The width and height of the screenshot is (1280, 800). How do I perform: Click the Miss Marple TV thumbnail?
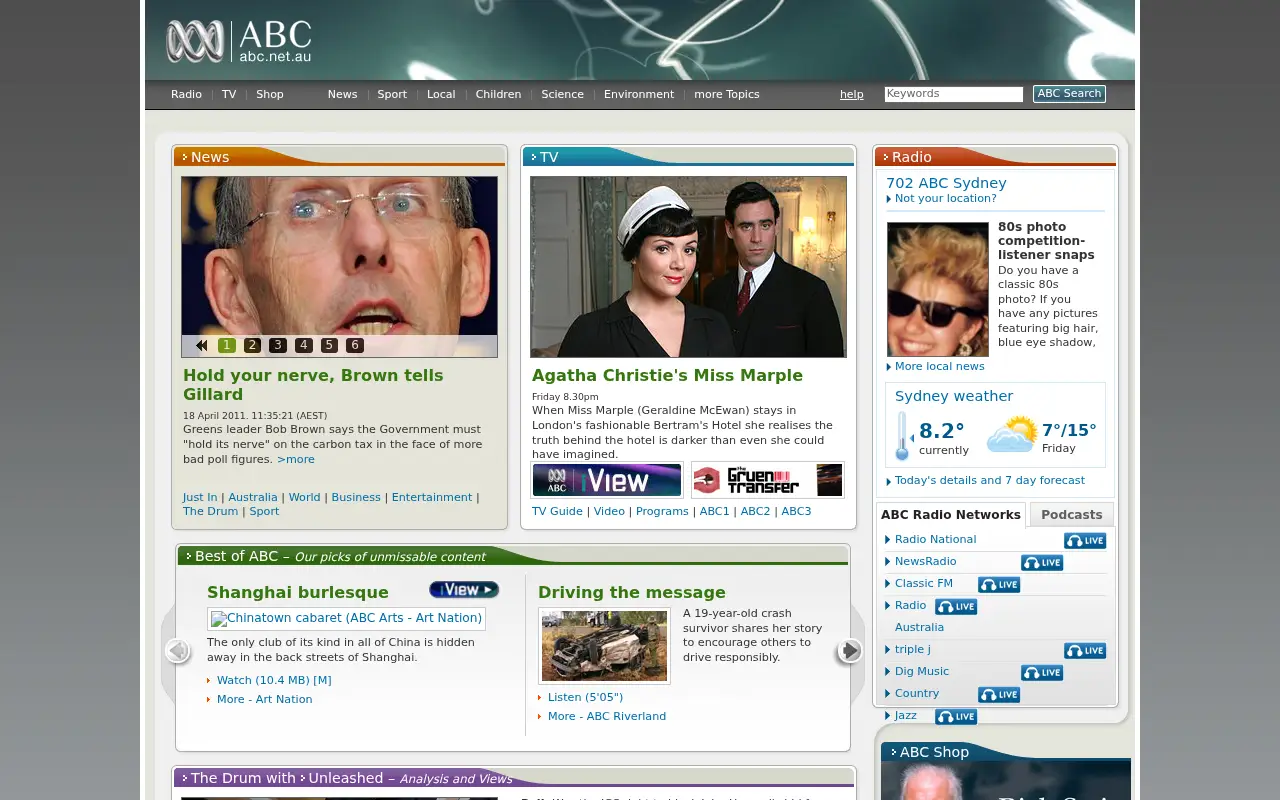[688, 267]
